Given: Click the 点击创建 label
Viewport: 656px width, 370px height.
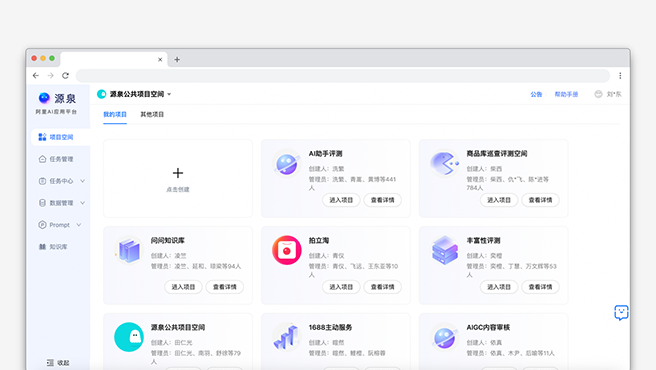Looking at the screenshot, I should pyautogui.click(x=178, y=190).
